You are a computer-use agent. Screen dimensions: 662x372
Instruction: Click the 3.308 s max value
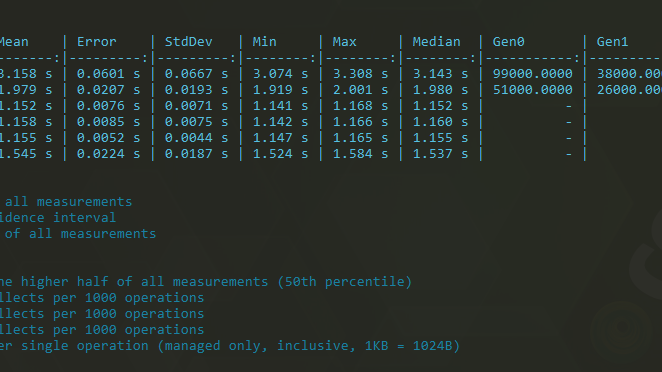[360, 74]
